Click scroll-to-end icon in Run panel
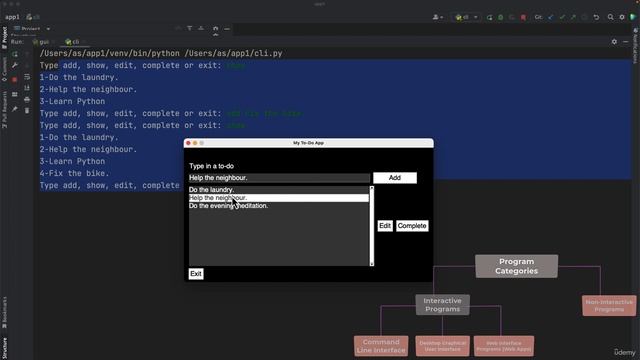Screen dimensions: 640x360 [27, 88]
